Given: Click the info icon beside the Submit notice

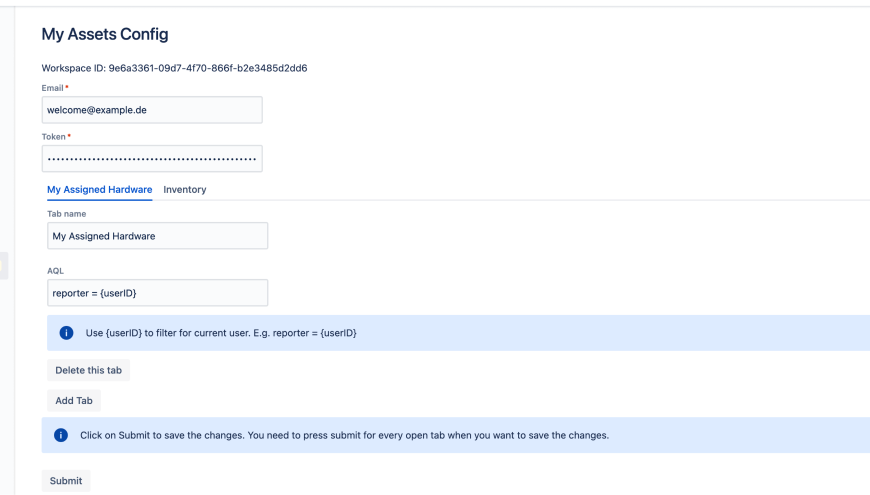Looking at the screenshot, I should pyautogui.click(x=61, y=435).
